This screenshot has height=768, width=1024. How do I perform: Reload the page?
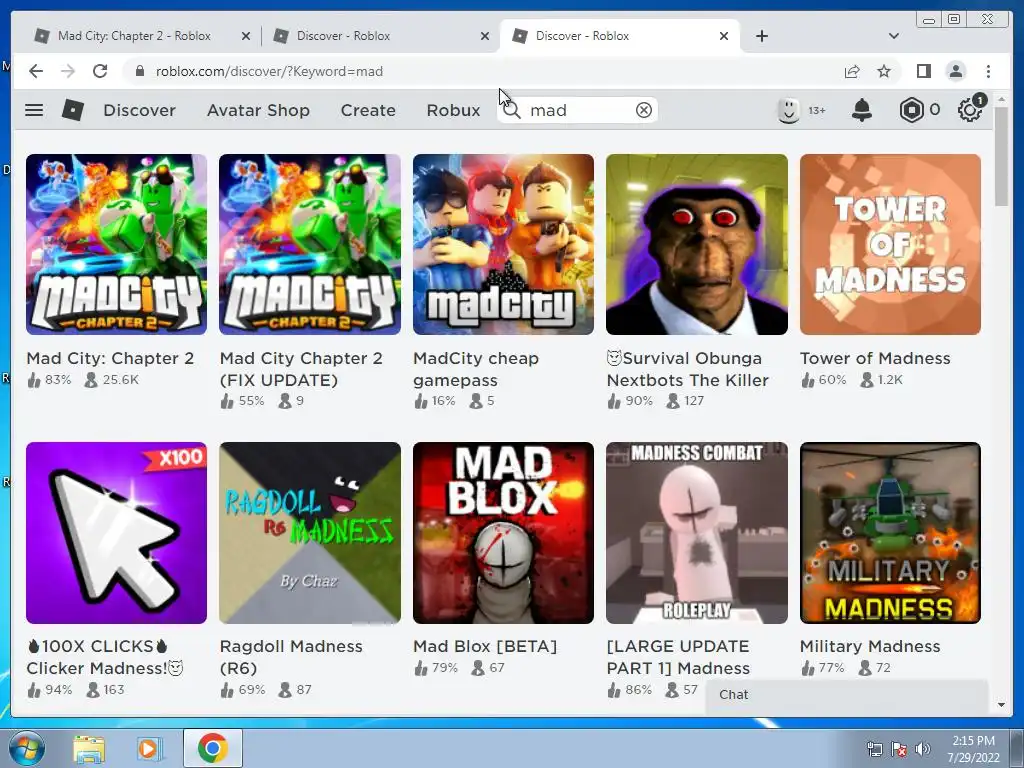coord(100,71)
